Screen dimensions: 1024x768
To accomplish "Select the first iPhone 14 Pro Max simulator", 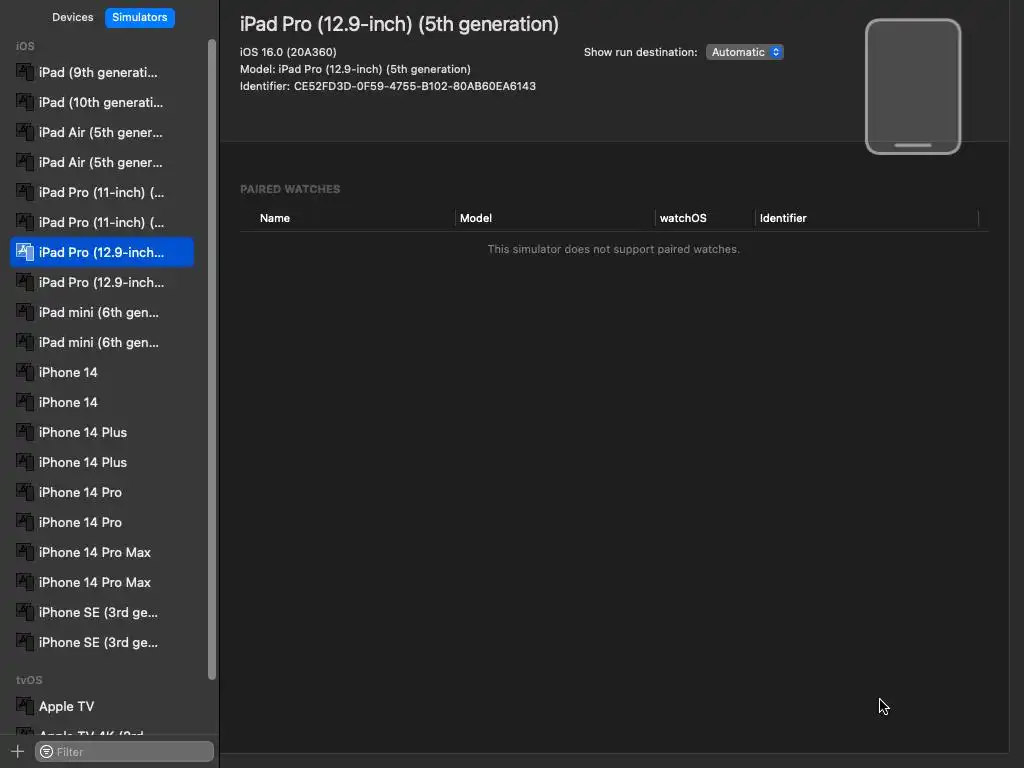I will pos(102,553).
